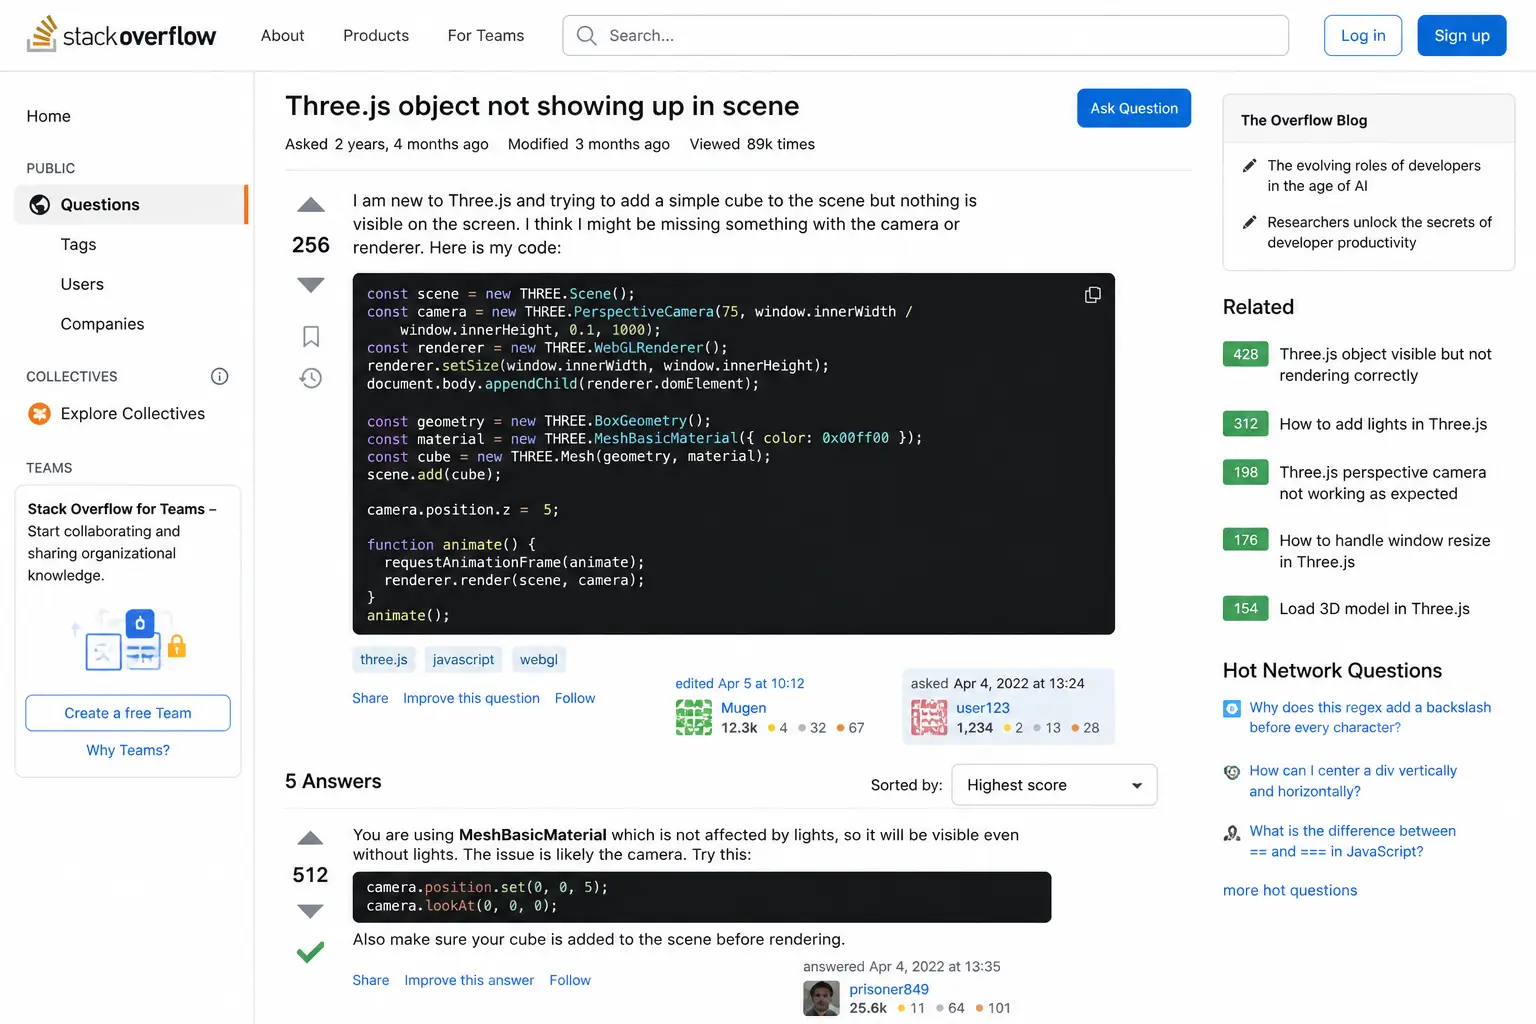Click site icon beside regex backslash question
The image size is (1536, 1024).
click(1232, 709)
